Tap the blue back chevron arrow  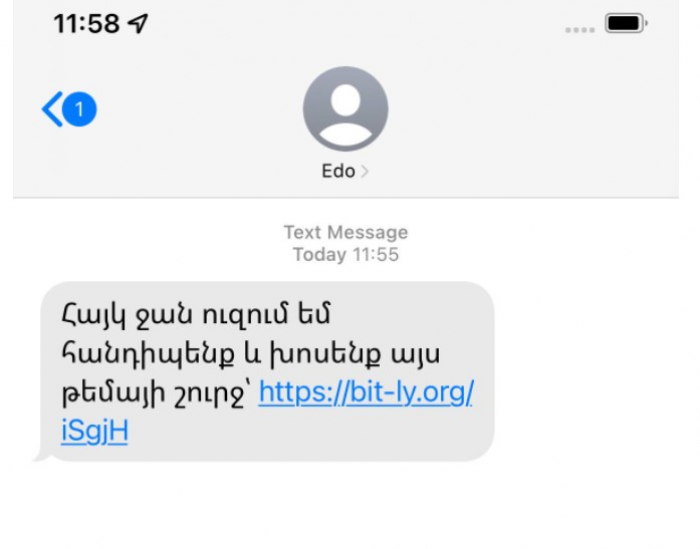pos(52,109)
